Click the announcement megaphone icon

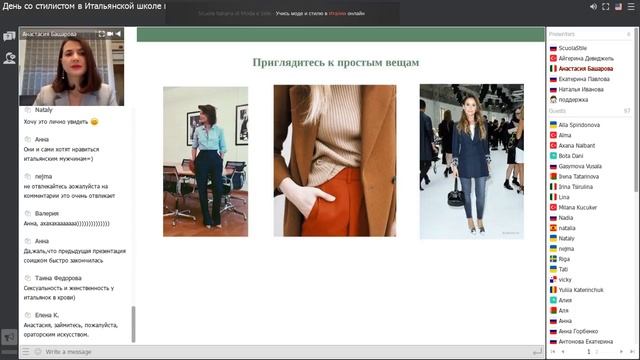click(x=9, y=337)
